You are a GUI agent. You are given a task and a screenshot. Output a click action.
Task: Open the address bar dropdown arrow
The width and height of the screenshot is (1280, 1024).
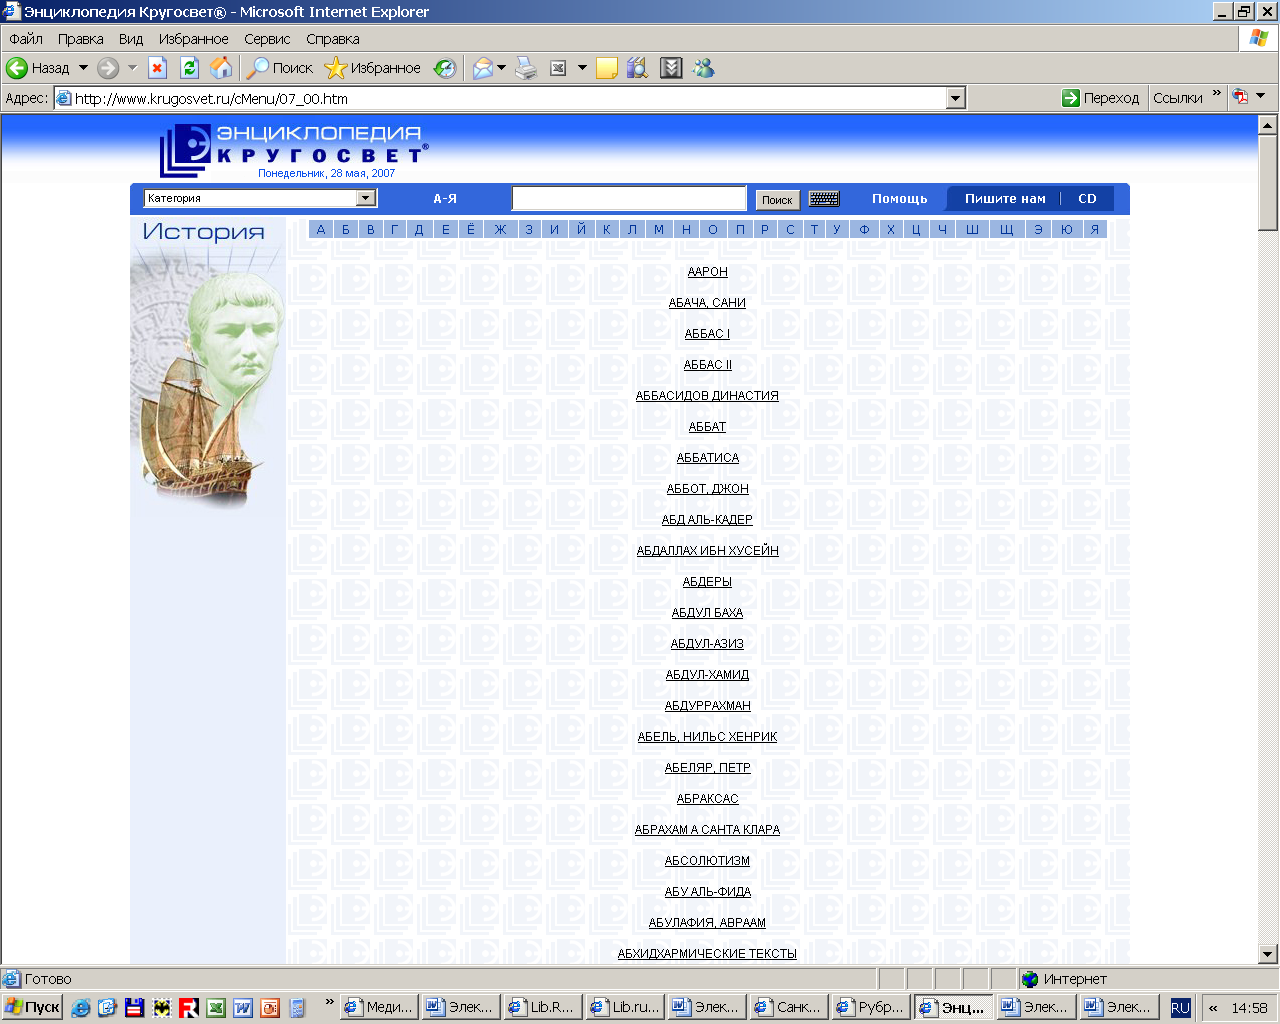pyautogui.click(x=955, y=98)
